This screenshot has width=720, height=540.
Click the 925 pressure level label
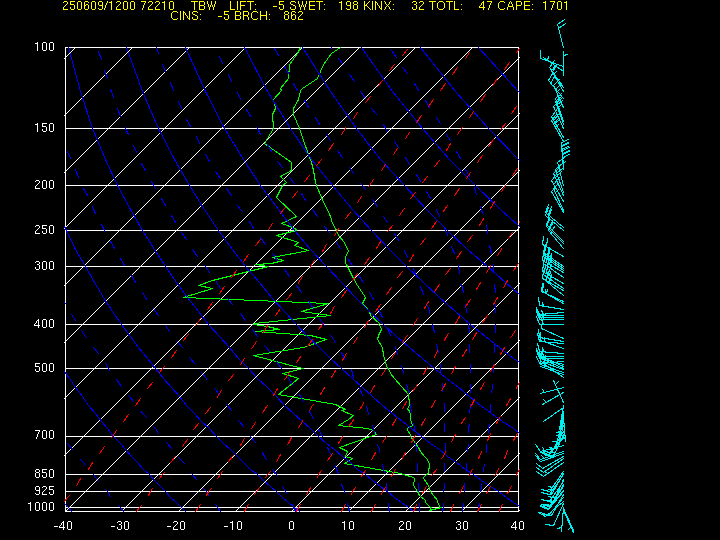tap(45, 491)
